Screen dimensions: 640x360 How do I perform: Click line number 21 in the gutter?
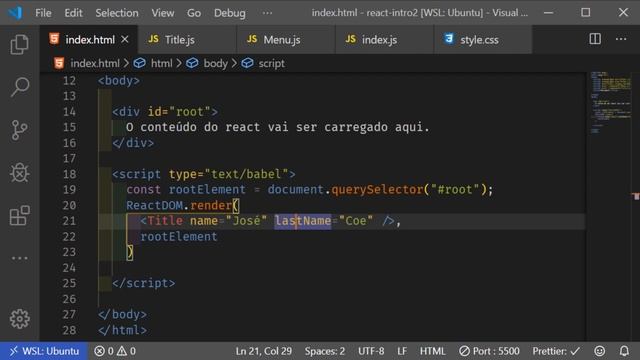click(x=69, y=221)
